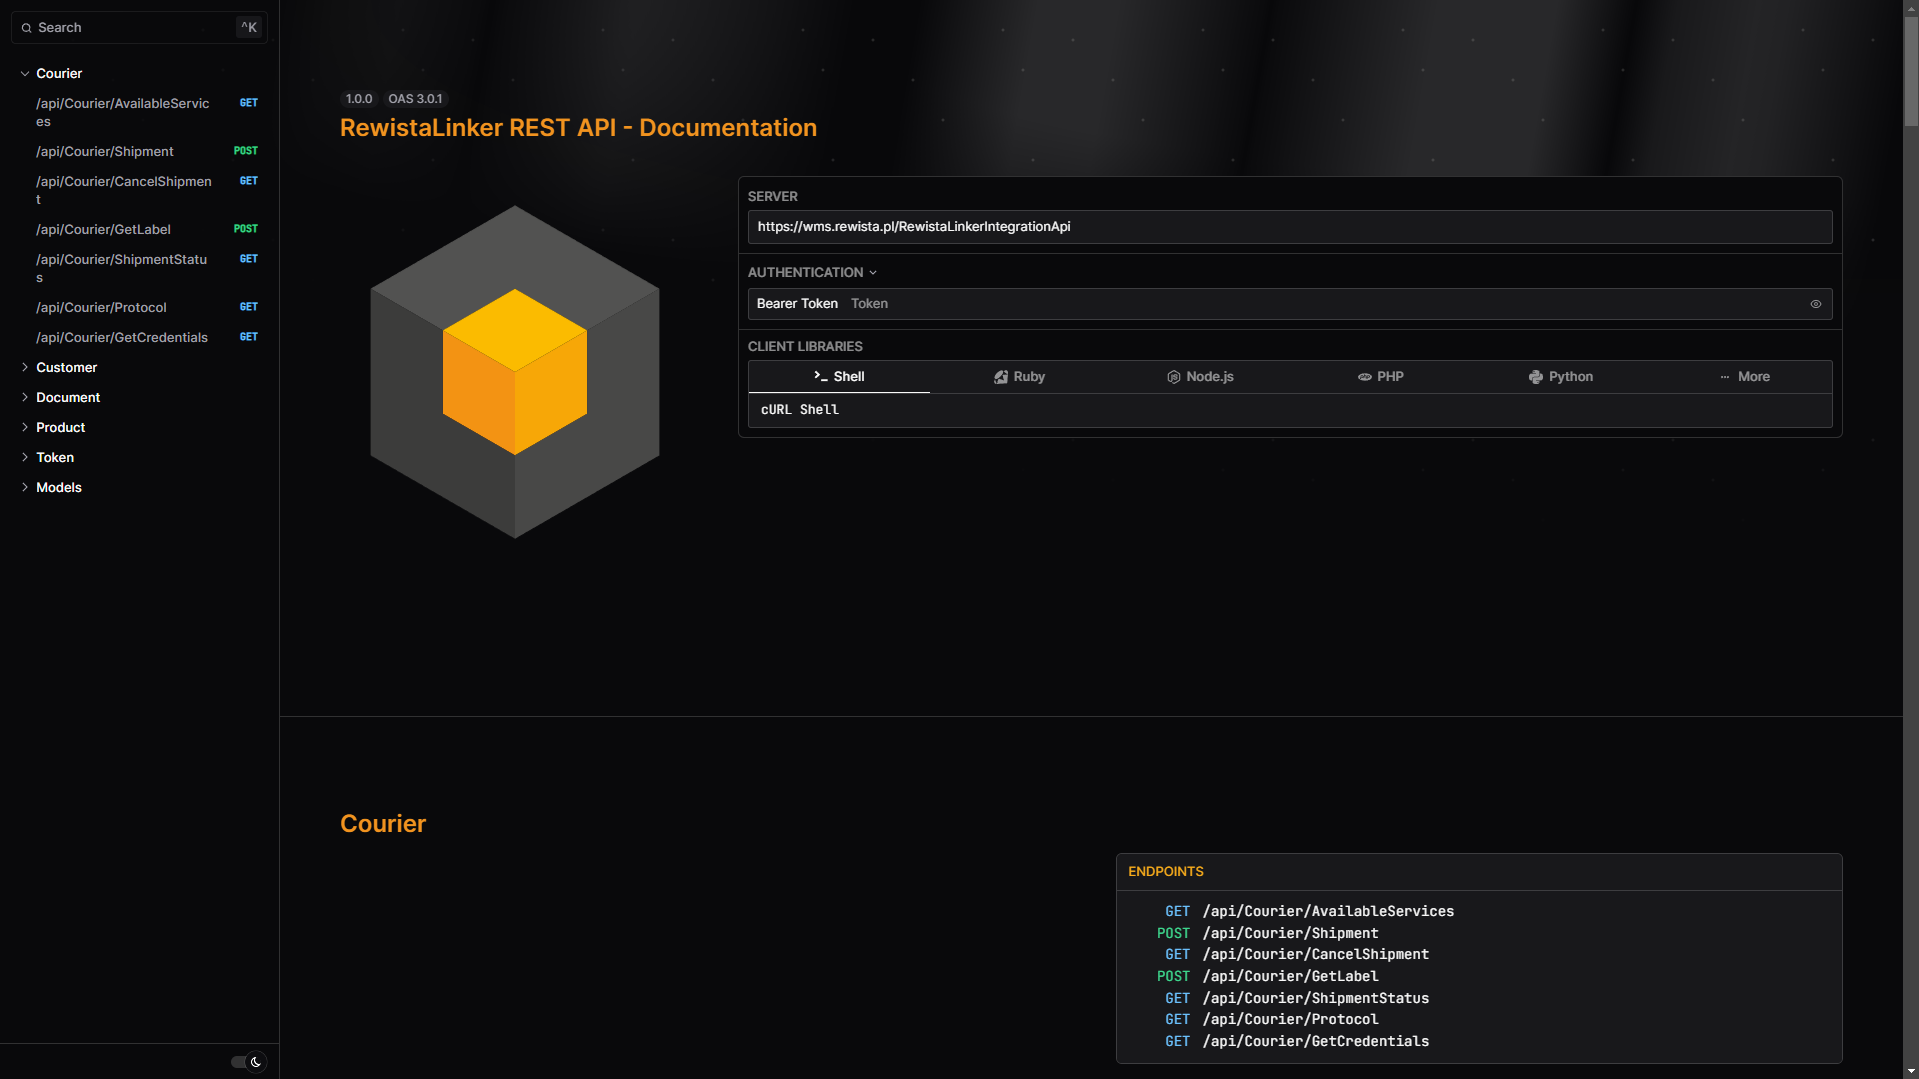The image size is (1919, 1079).
Task: Click the search magnifier icon
Action: pos(27,28)
